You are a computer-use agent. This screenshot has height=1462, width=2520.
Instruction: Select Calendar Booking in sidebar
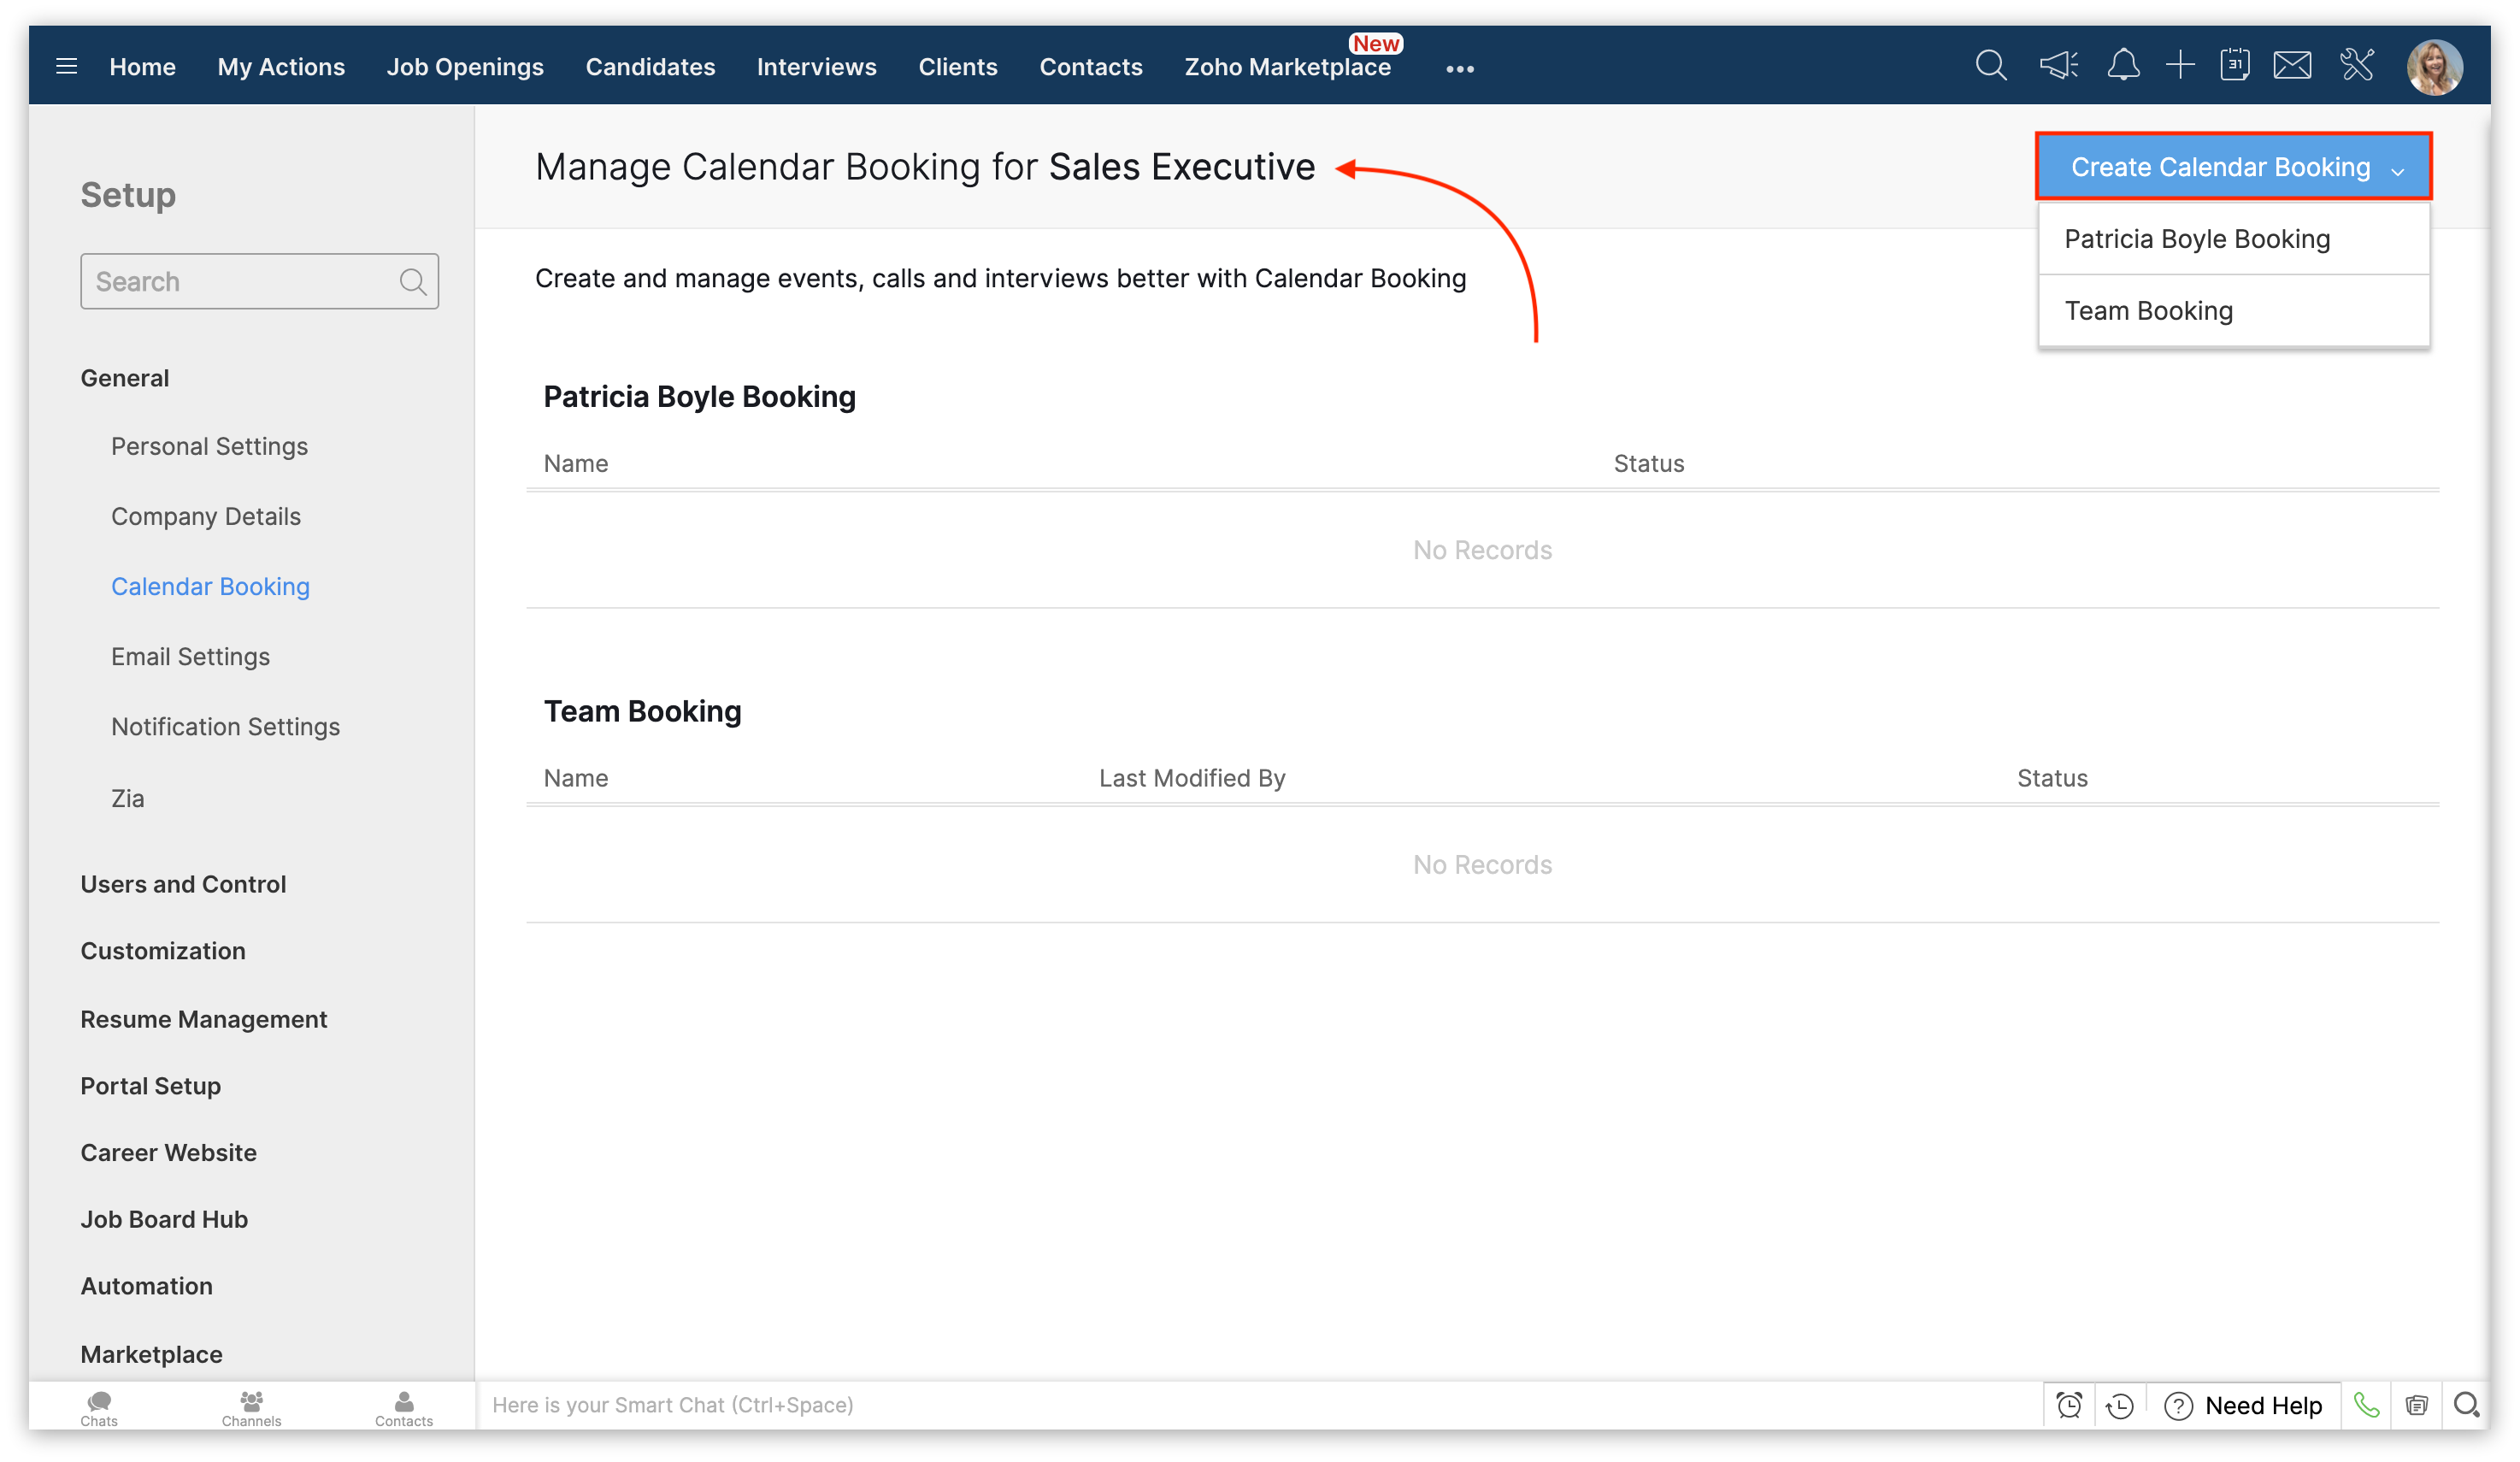point(210,586)
